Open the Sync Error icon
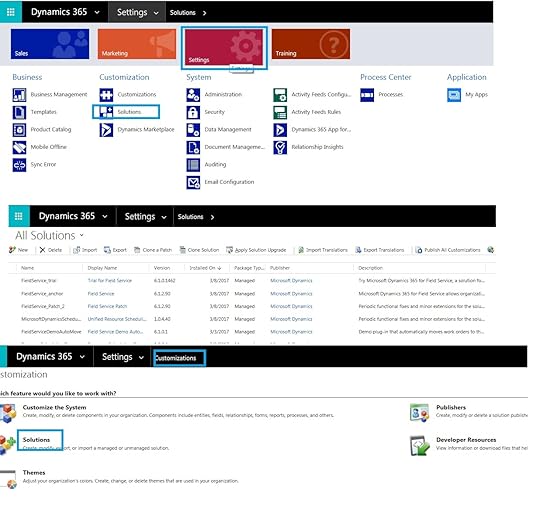 pos(20,165)
